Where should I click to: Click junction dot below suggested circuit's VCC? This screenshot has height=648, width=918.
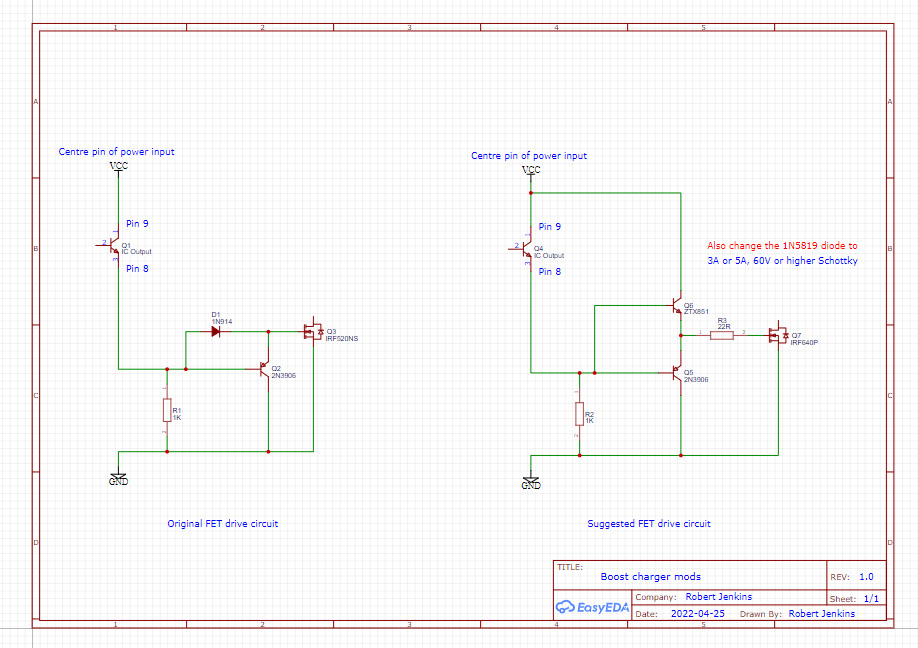tap(531, 193)
